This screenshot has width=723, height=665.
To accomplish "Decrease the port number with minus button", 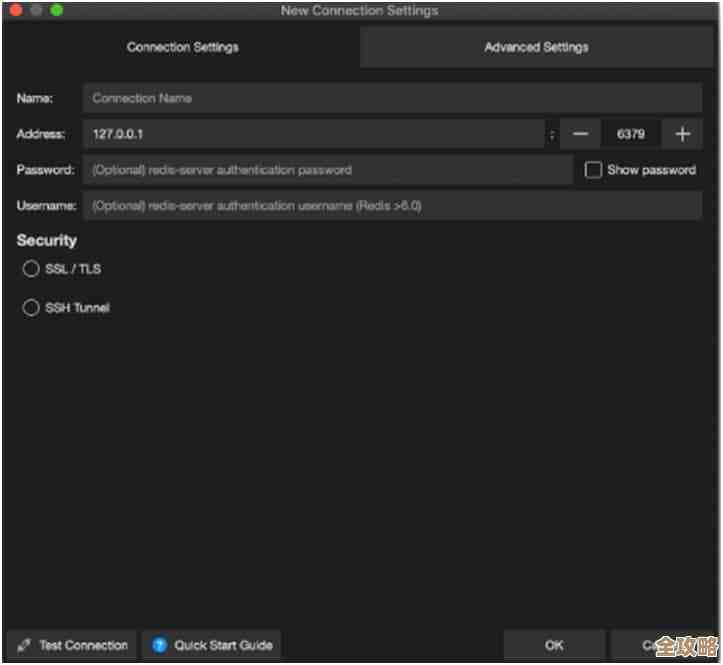I will click(580, 134).
